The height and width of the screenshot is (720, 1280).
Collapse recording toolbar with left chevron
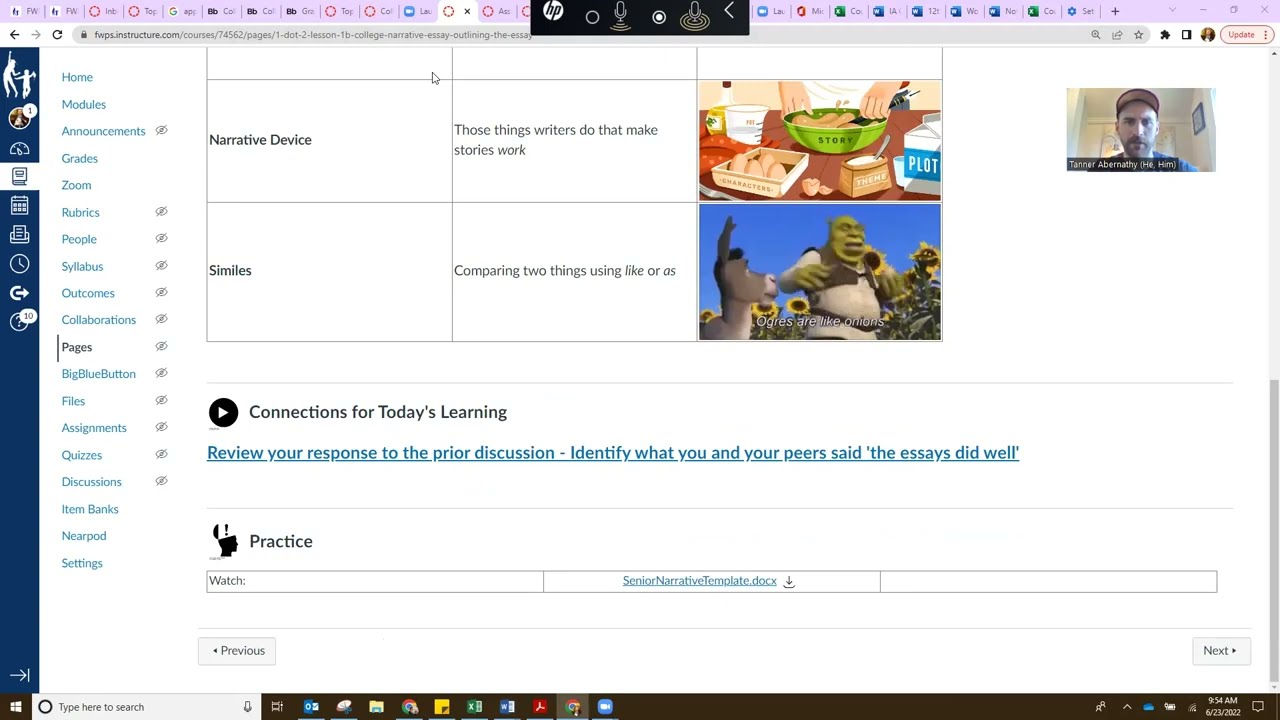click(729, 11)
